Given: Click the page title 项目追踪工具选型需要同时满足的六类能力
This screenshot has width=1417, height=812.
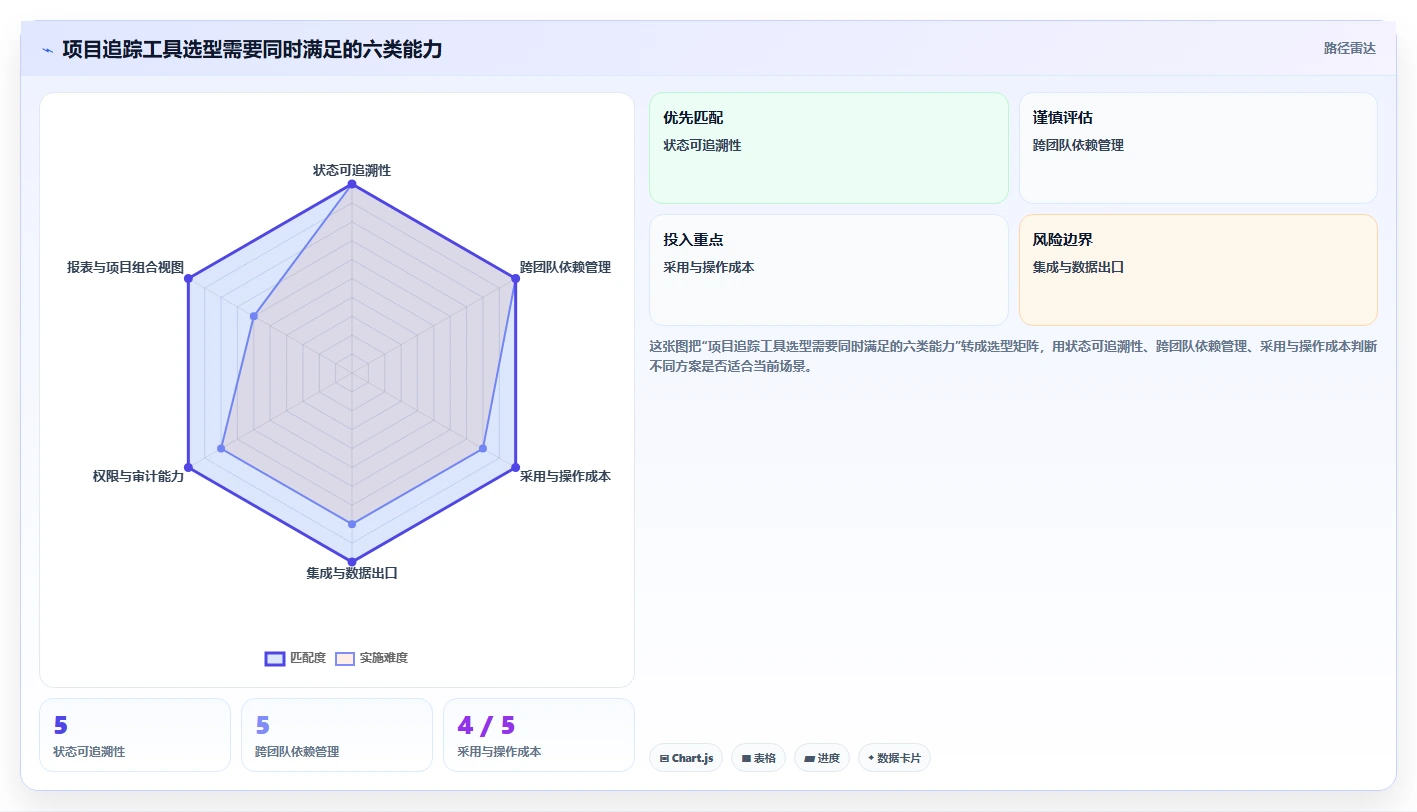Looking at the screenshot, I should (x=252, y=49).
